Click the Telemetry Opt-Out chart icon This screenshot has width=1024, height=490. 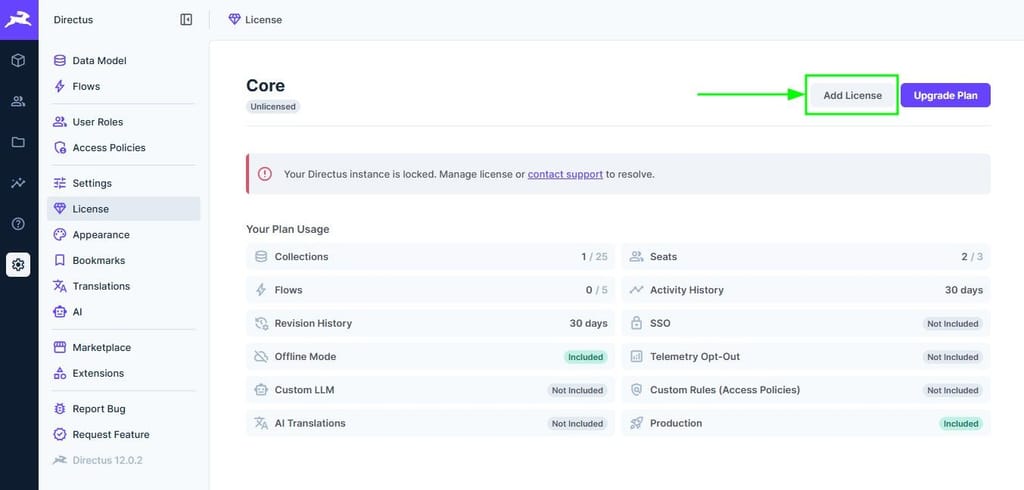(x=636, y=357)
